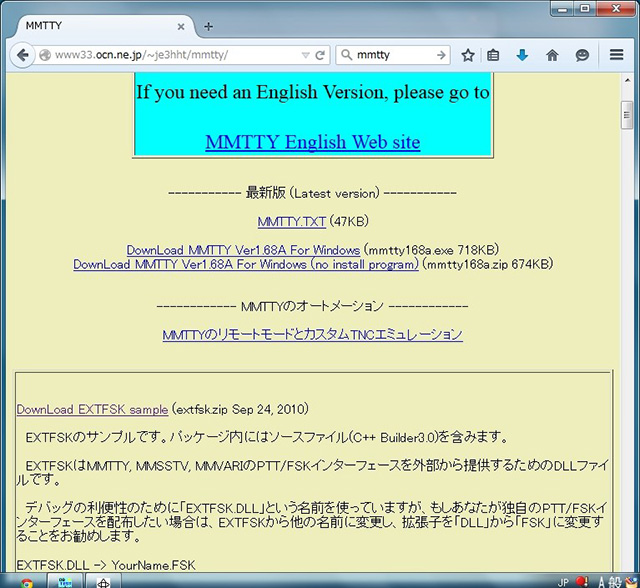This screenshot has height=588, width=640.
Task: Open Chrome from the taskbar
Action: pyautogui.click(x=27, y=583)
